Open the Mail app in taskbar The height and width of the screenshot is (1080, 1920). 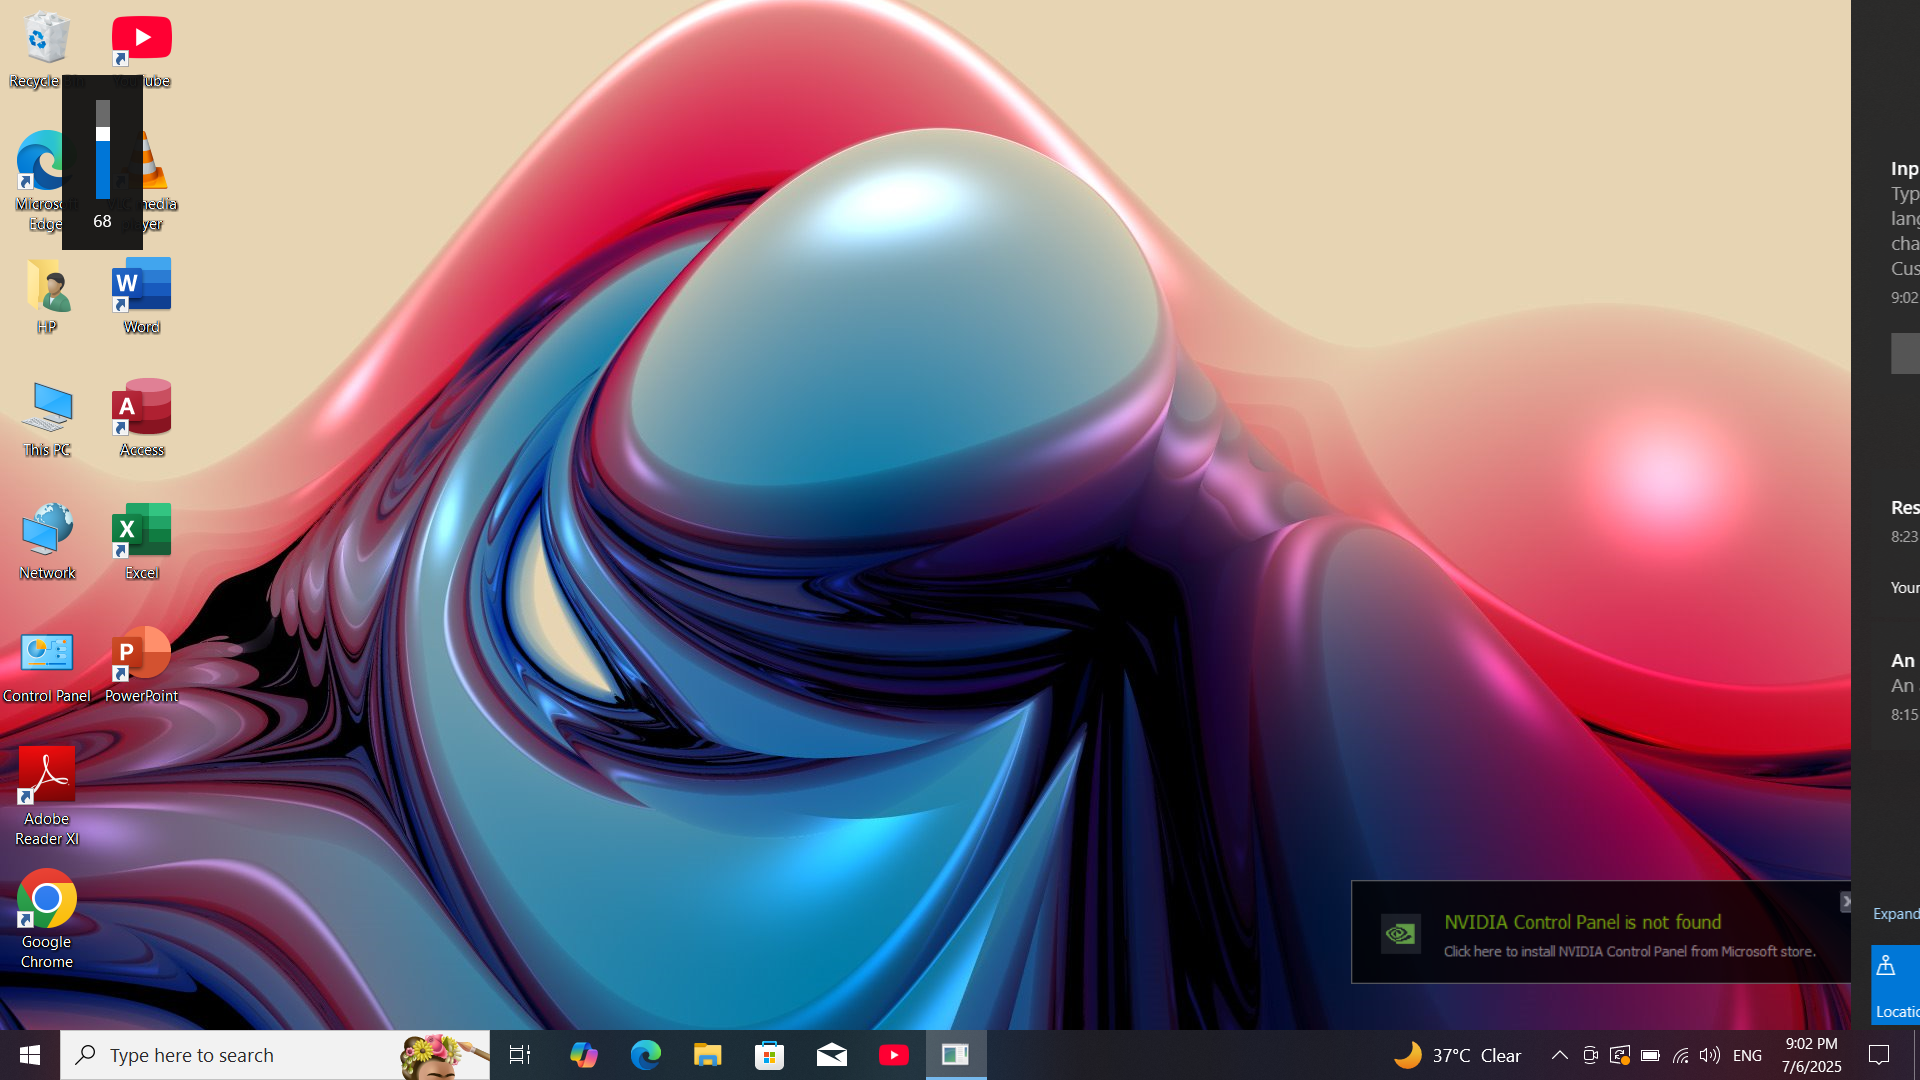(831, 1055)
